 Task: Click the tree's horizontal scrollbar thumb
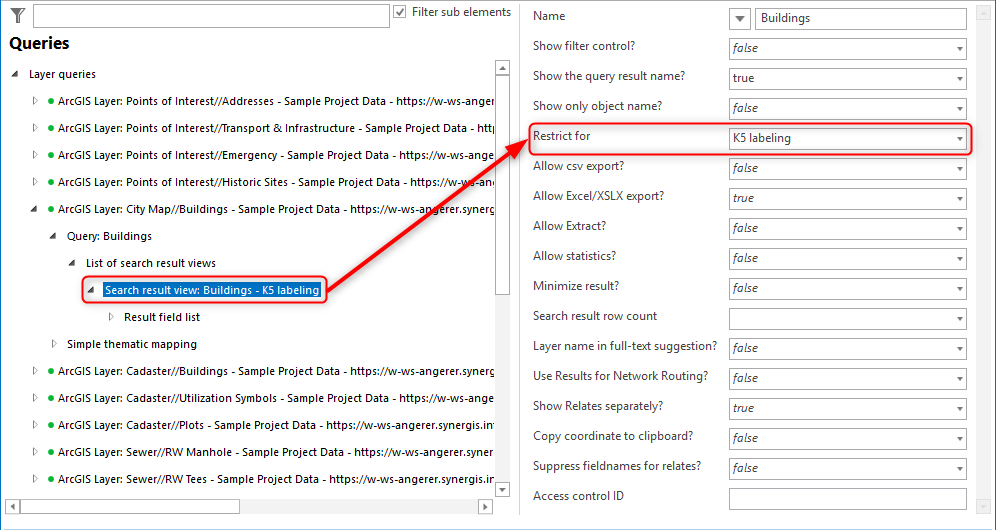coord(130,506)
